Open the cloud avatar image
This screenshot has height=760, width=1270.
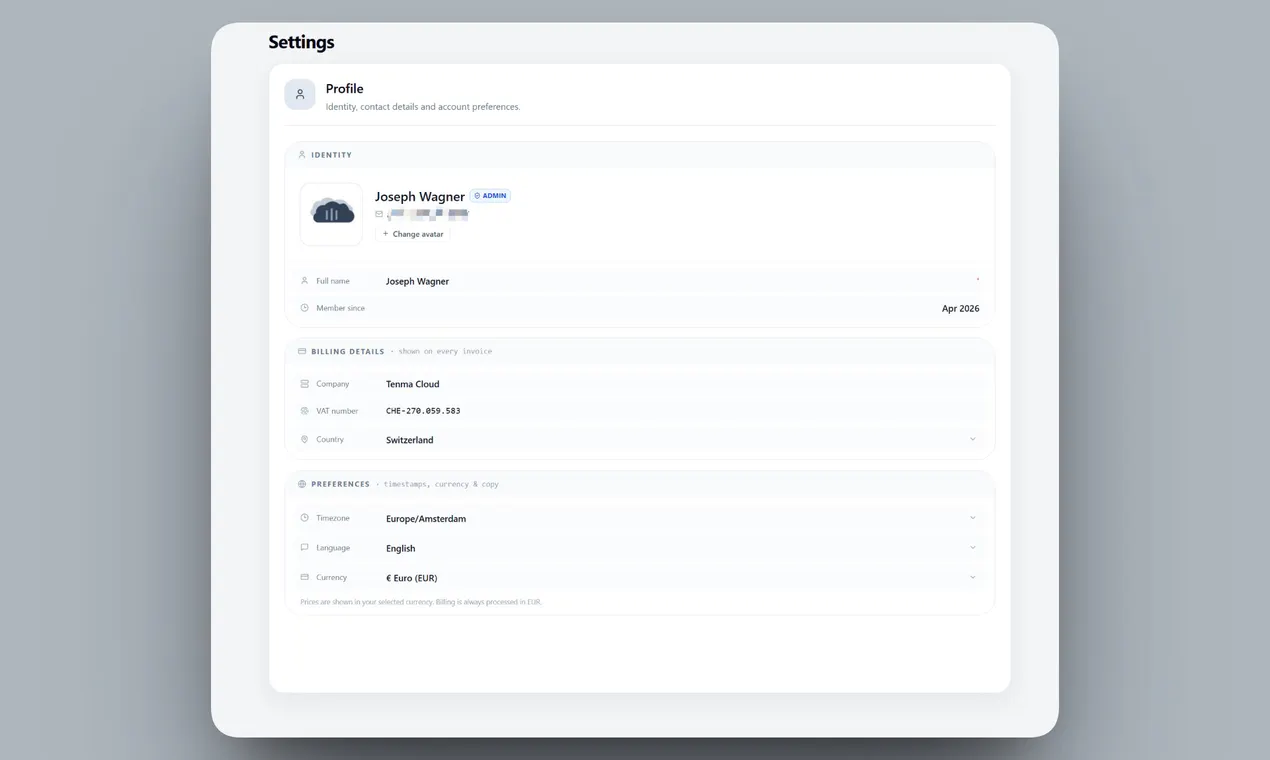(331, 214)
